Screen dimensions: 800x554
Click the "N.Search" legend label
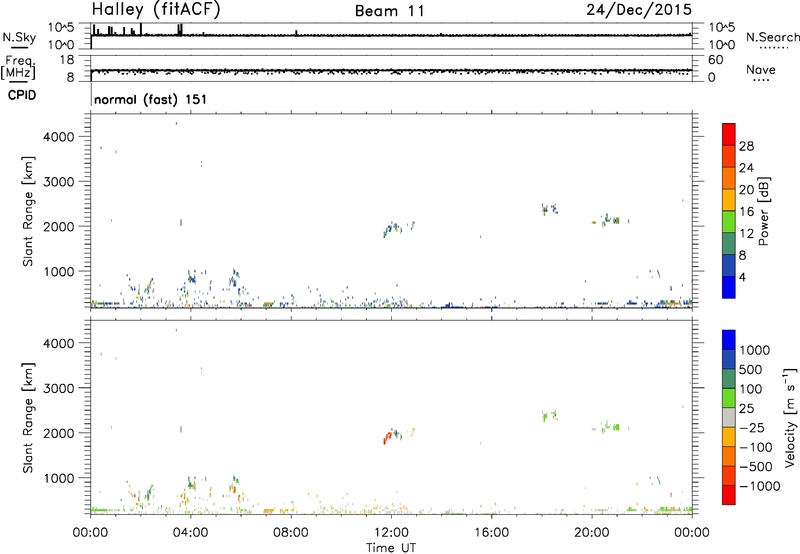pyautogui.click(x=772, y=37)
